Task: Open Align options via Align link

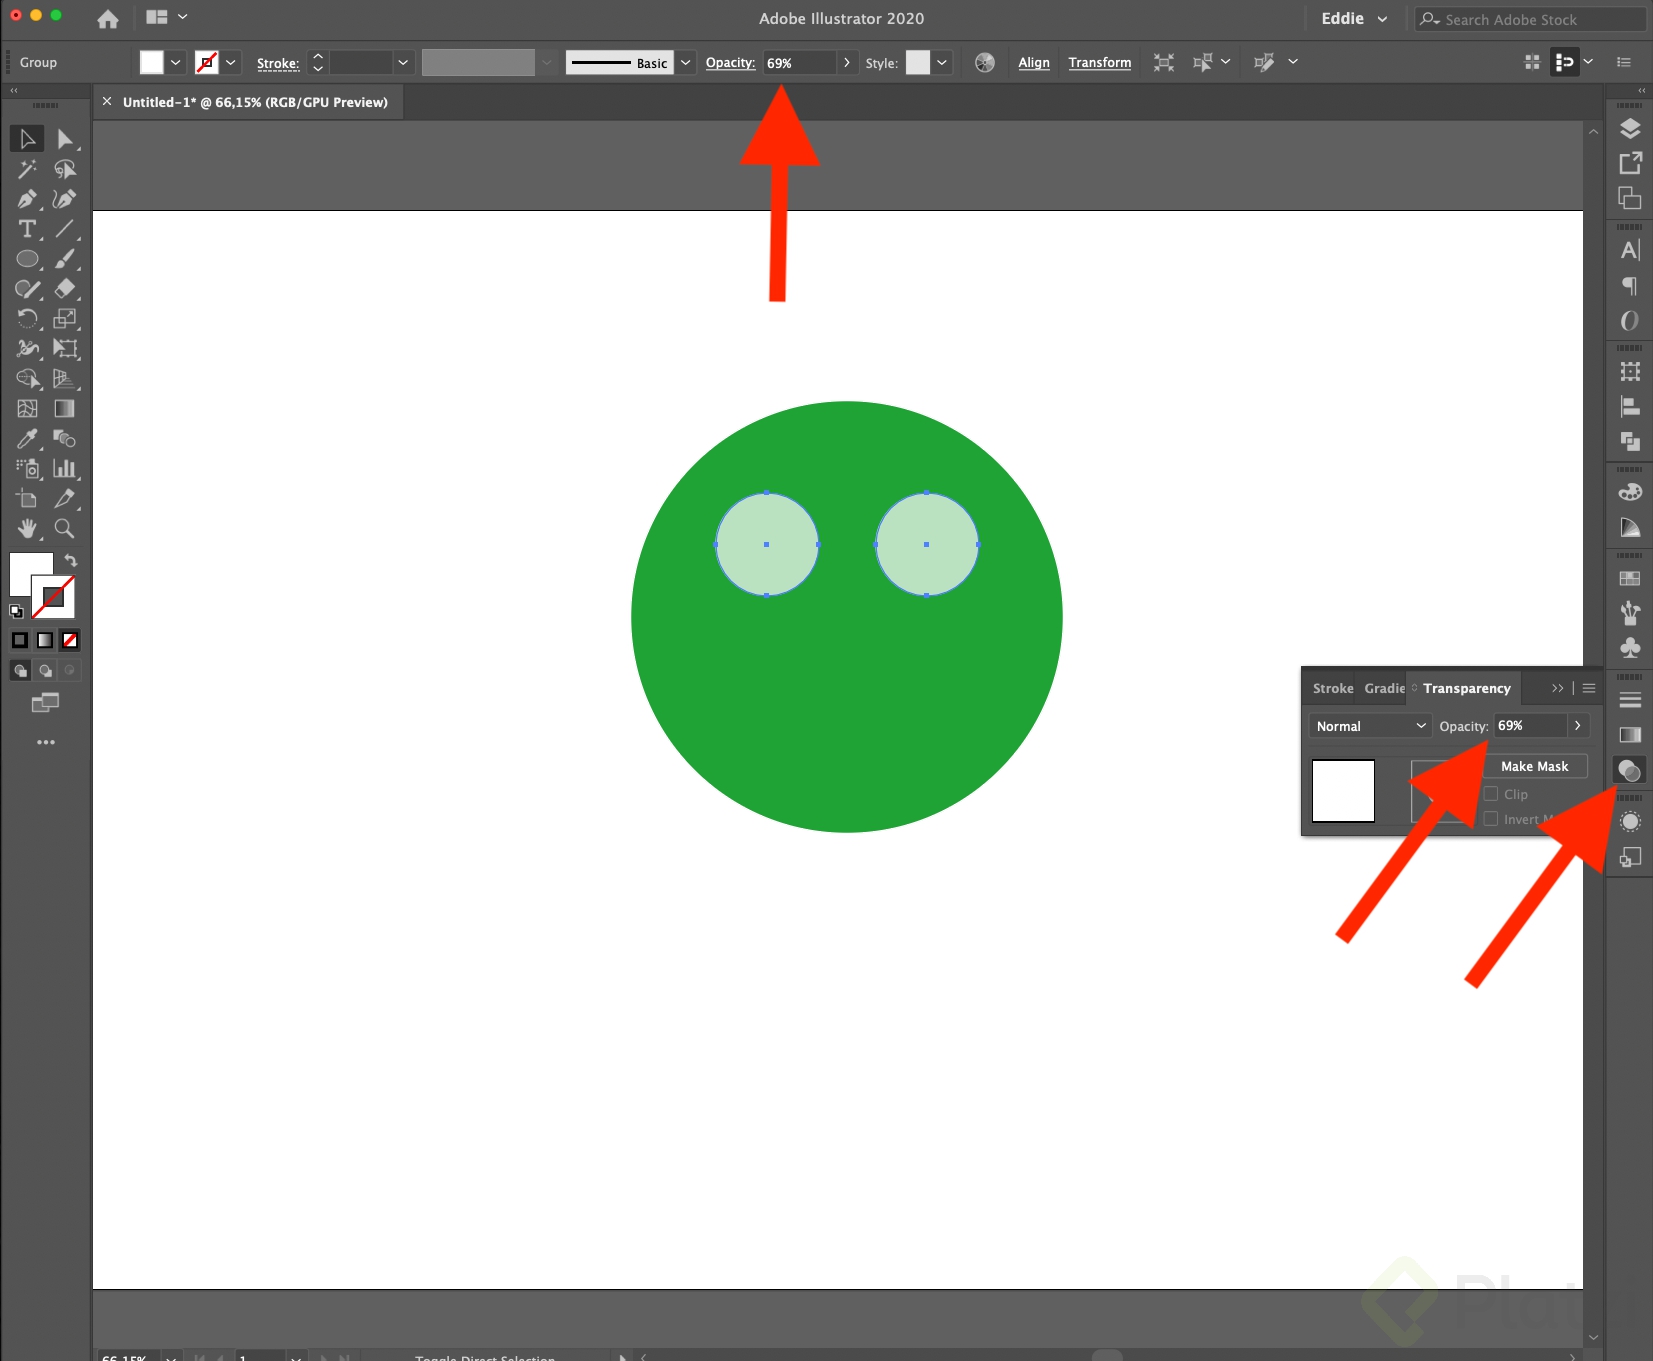Action: click(1034, 62)
